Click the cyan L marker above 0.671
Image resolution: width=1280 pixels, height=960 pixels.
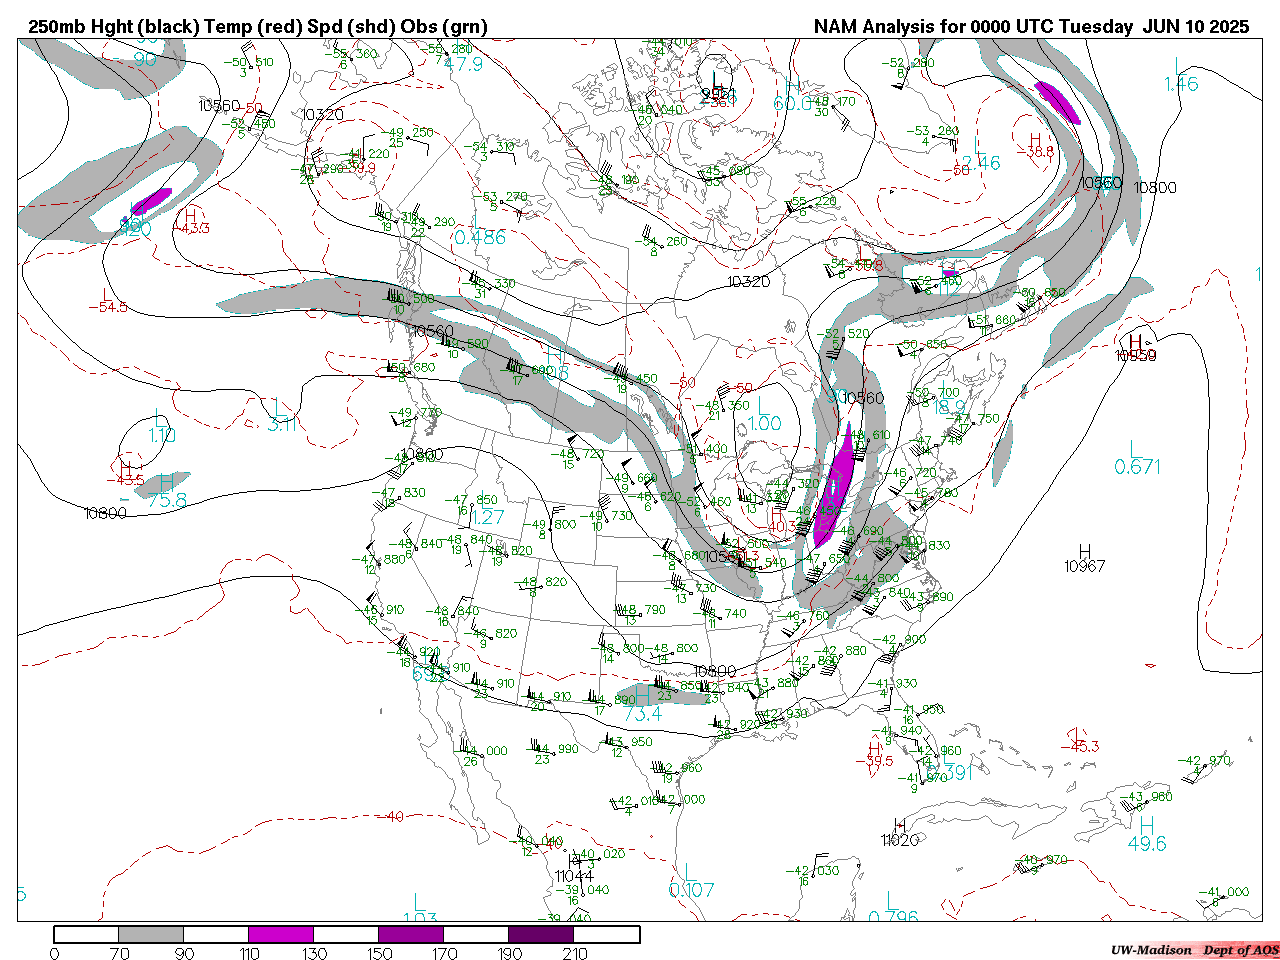coord(1135,447)
